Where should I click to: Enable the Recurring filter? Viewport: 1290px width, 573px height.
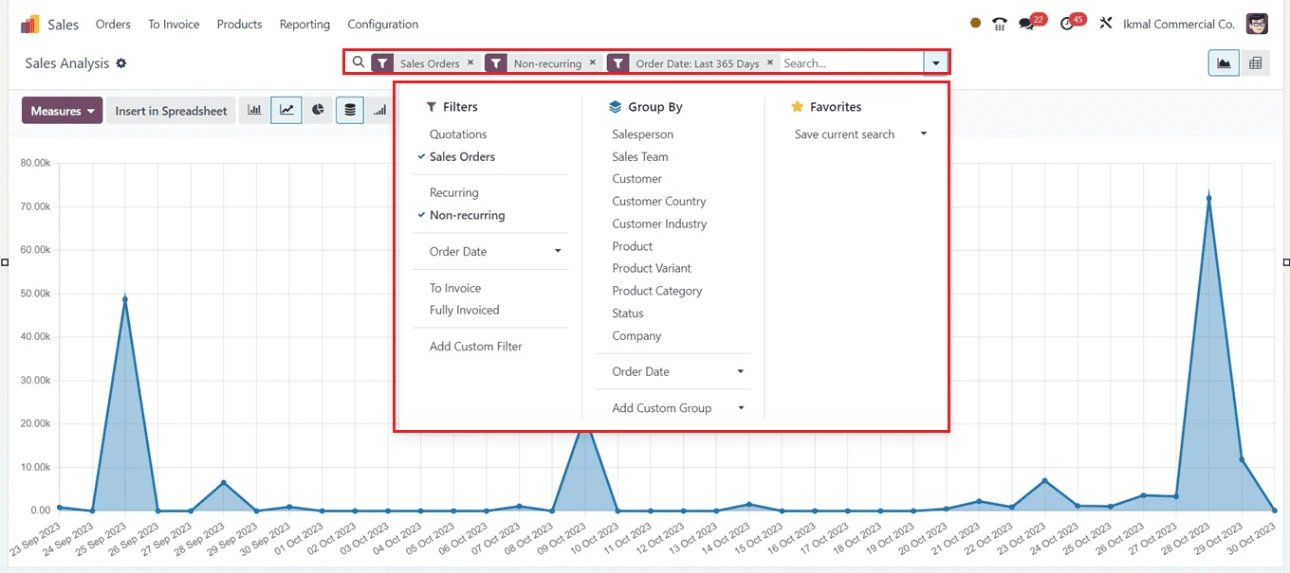pyautogui.click(x=454, y=193)
